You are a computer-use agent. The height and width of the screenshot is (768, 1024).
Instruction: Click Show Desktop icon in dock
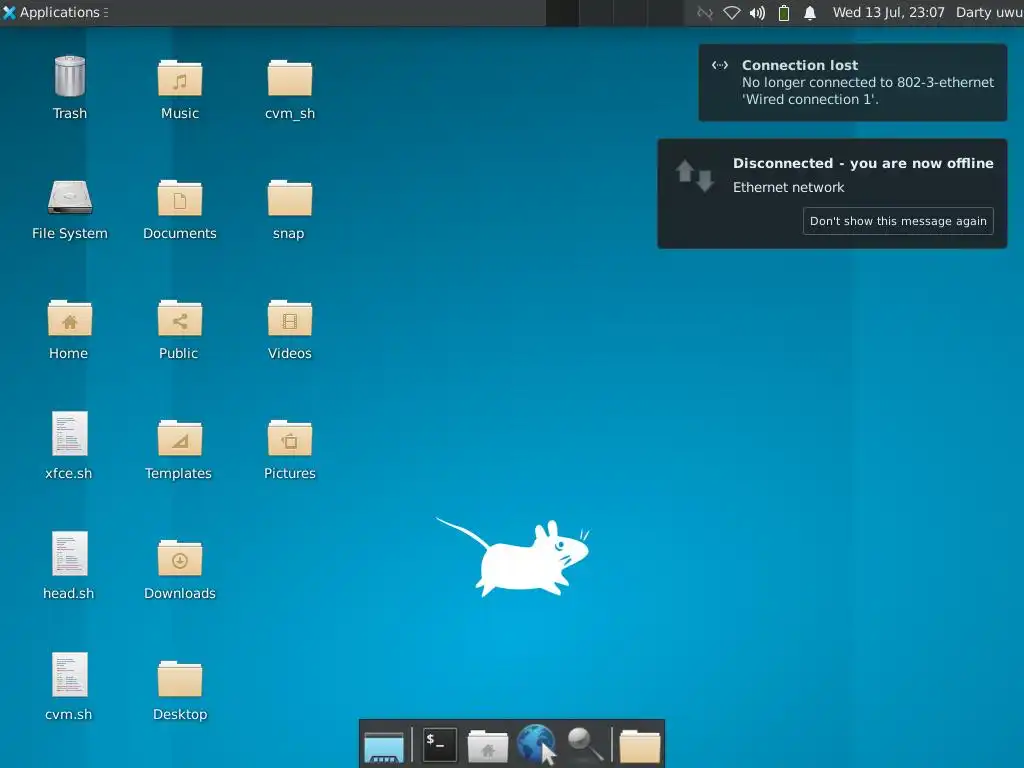(x=384, y=746)
